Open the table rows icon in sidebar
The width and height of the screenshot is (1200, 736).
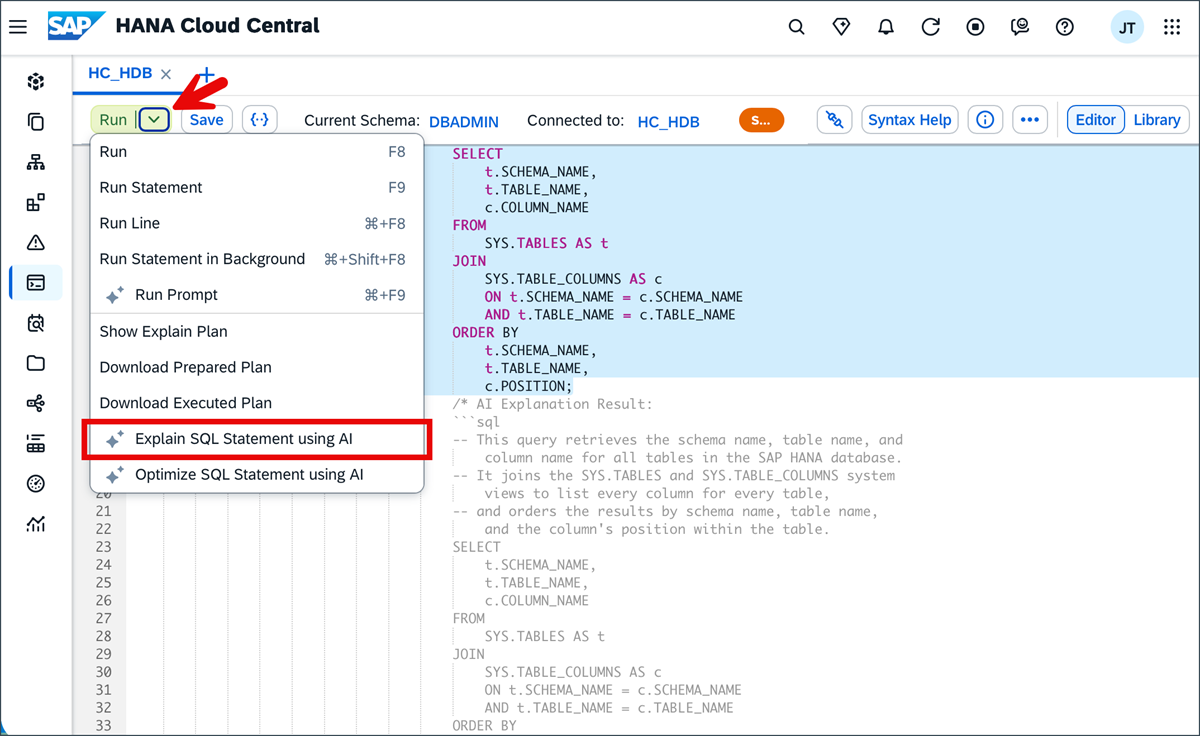36,444
